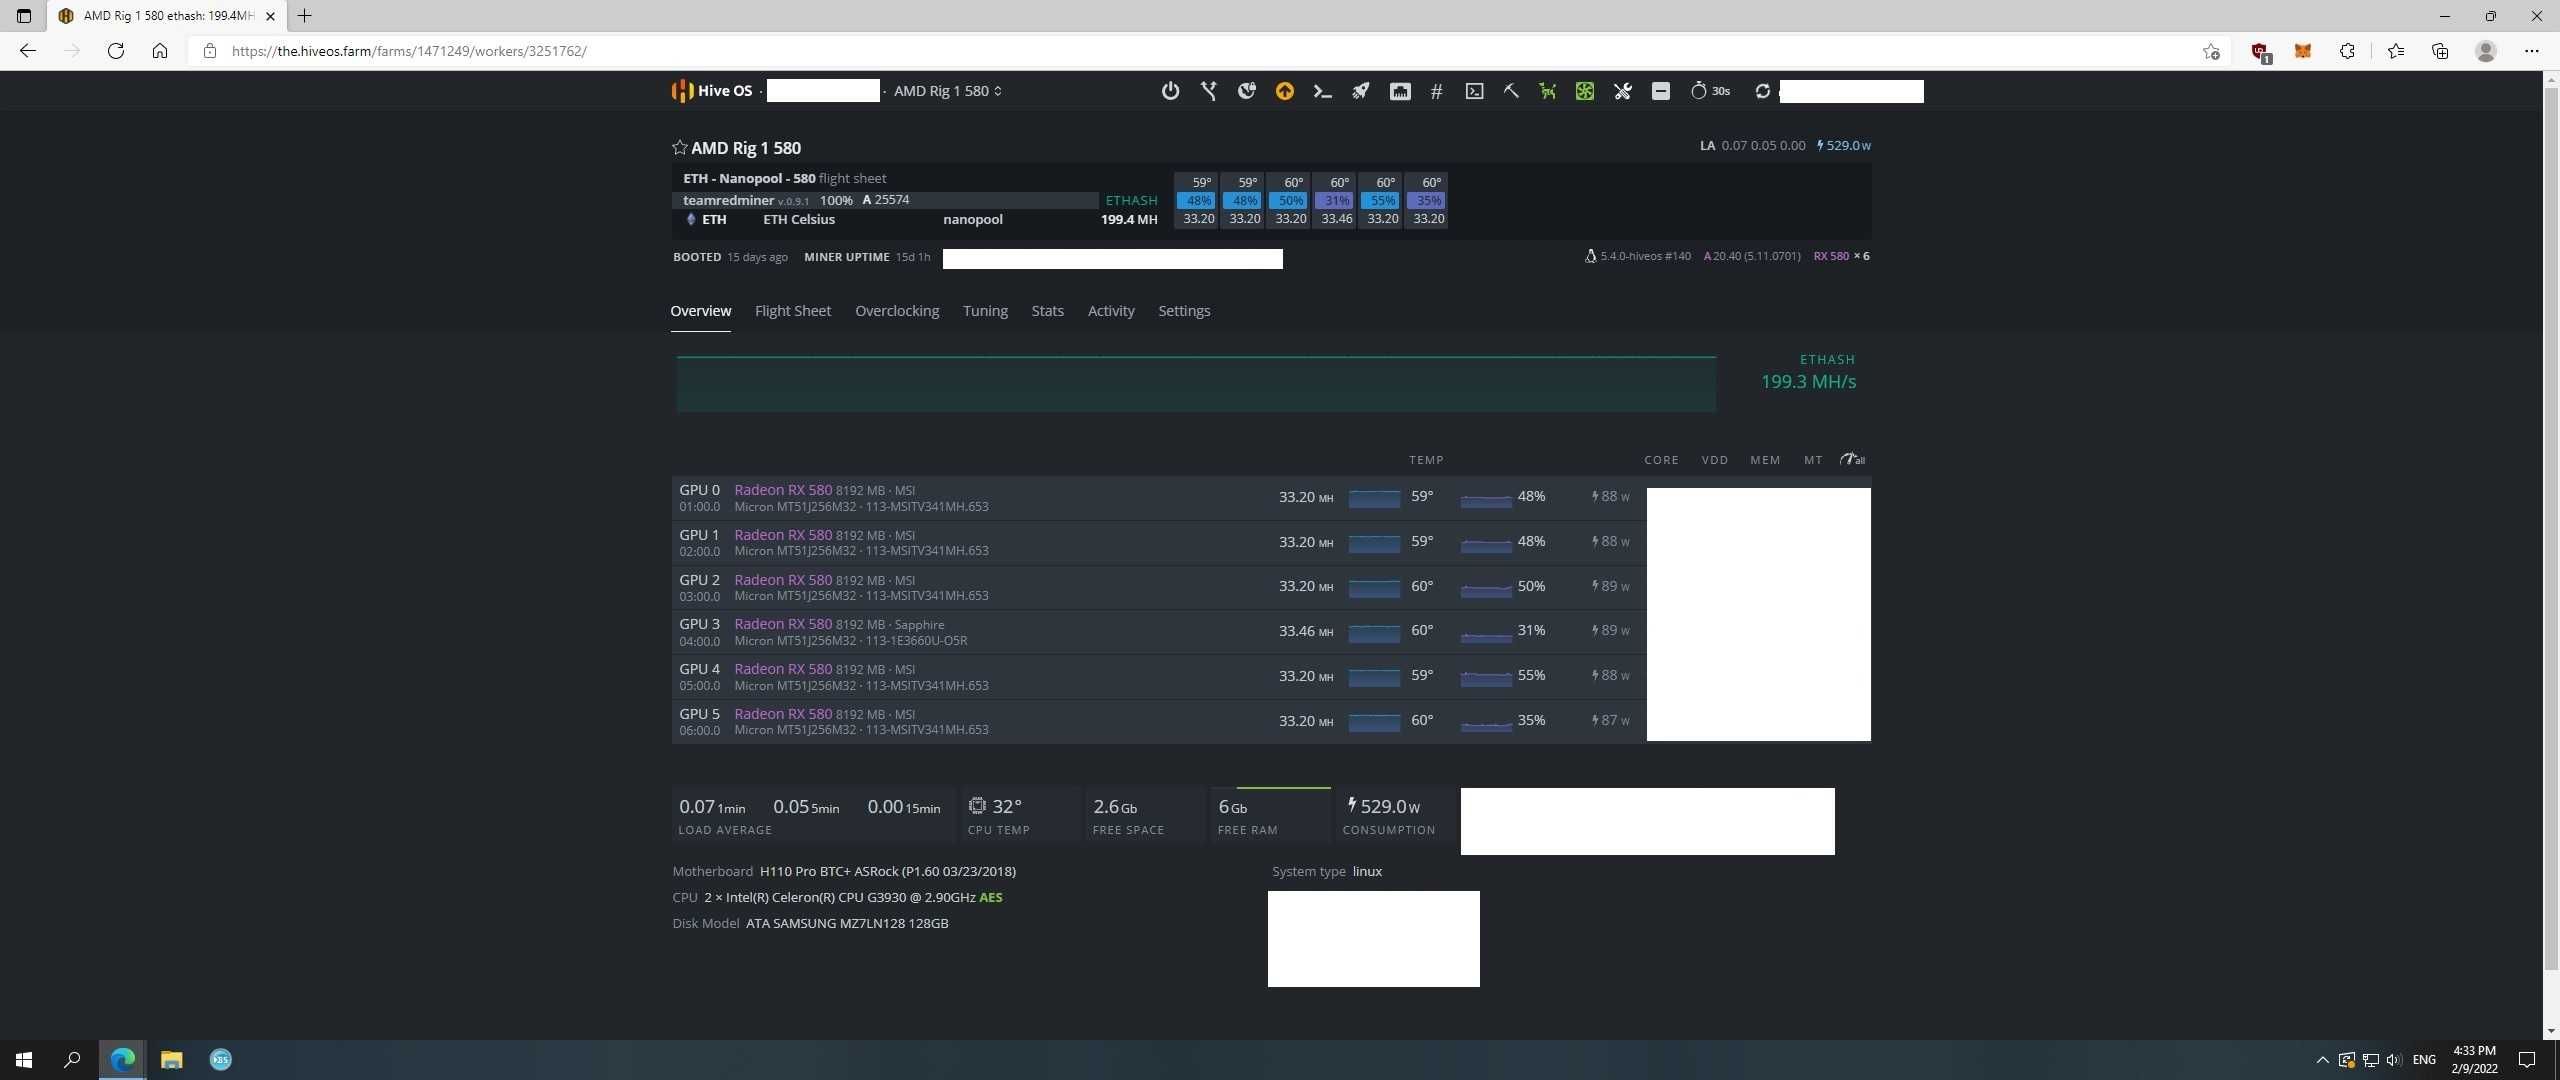Click the GPU 2 fan speed 50% value
This screenshot has width=2560, height=1080.
(1530, 586)
